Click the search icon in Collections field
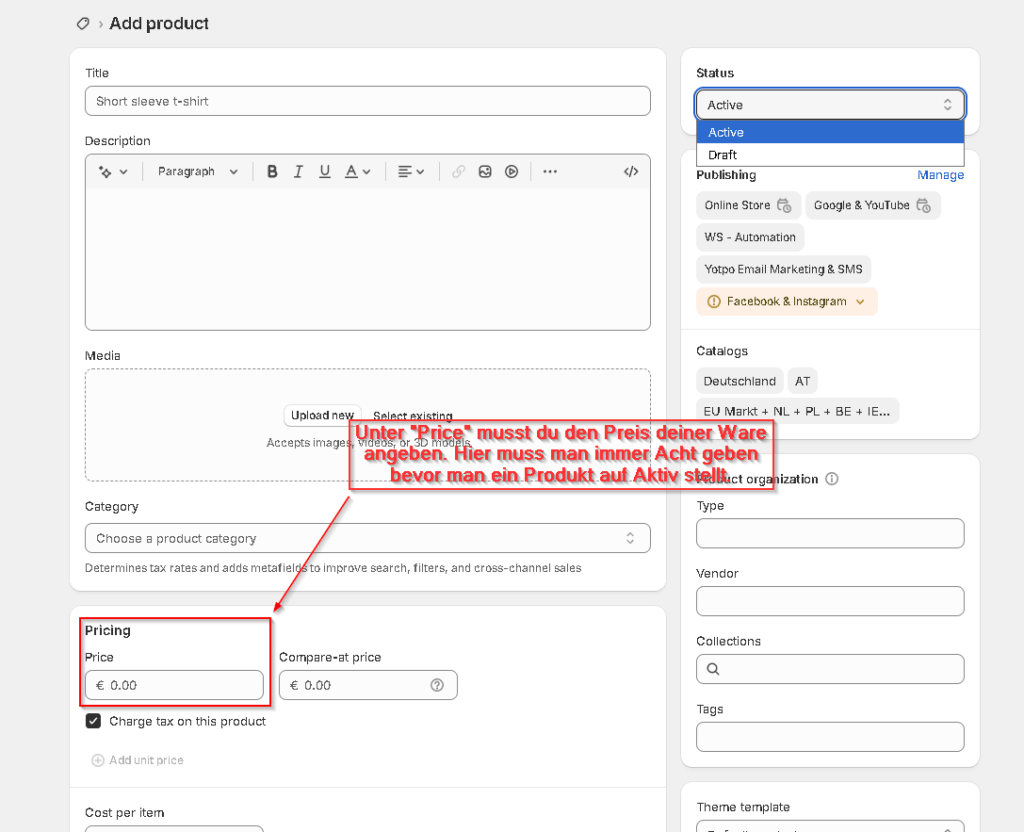 pyautogui.click(x=713, y=669)
